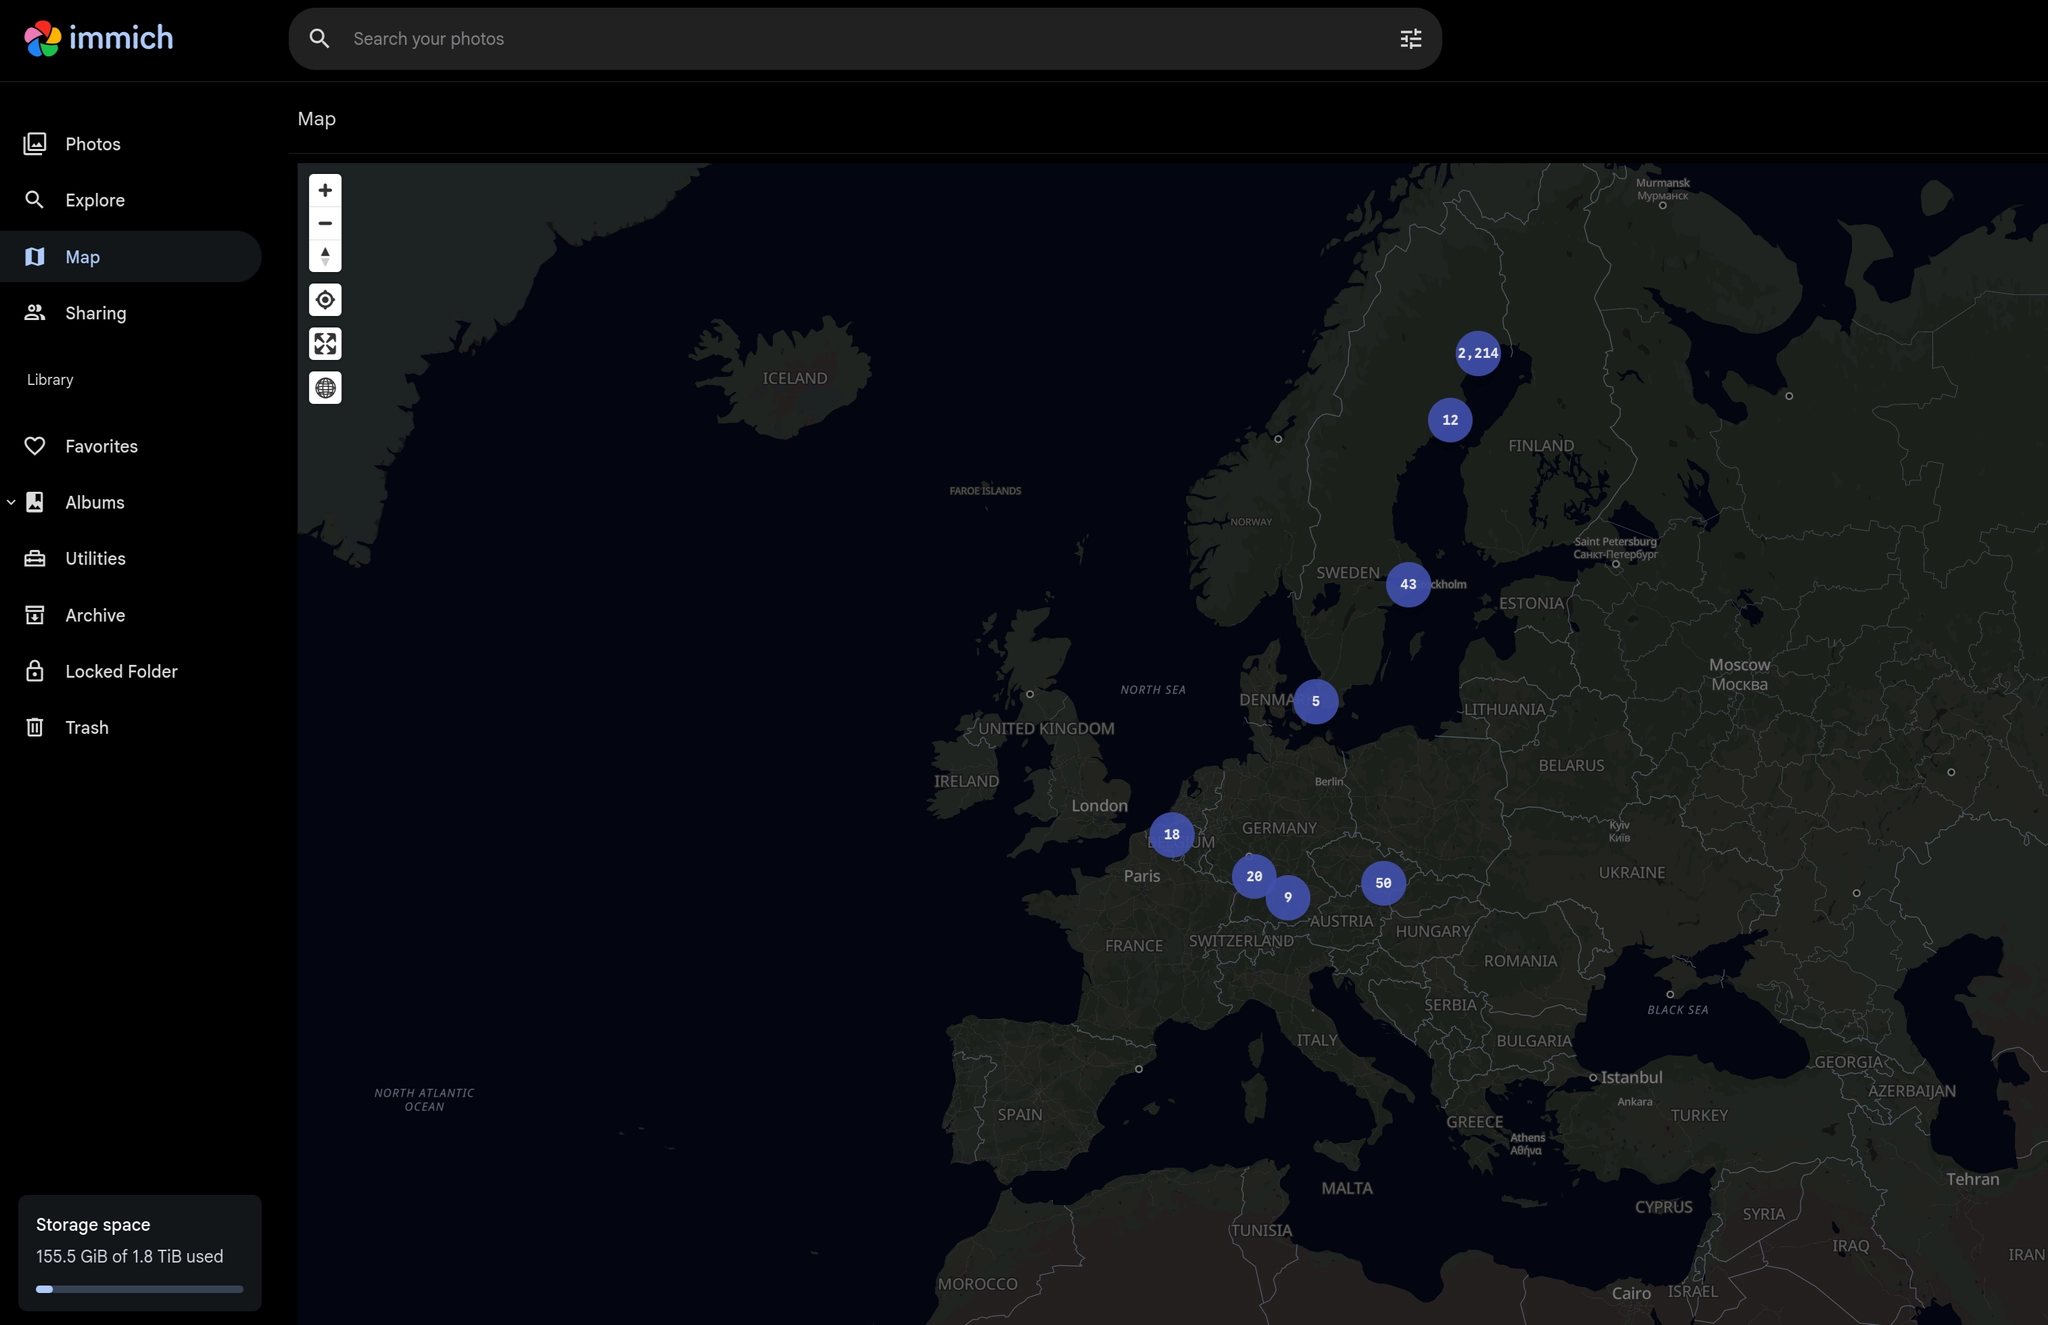Open Utilities page
Image resolution: width=2048 pixels, height=1325 pixels.
point(131,558)
